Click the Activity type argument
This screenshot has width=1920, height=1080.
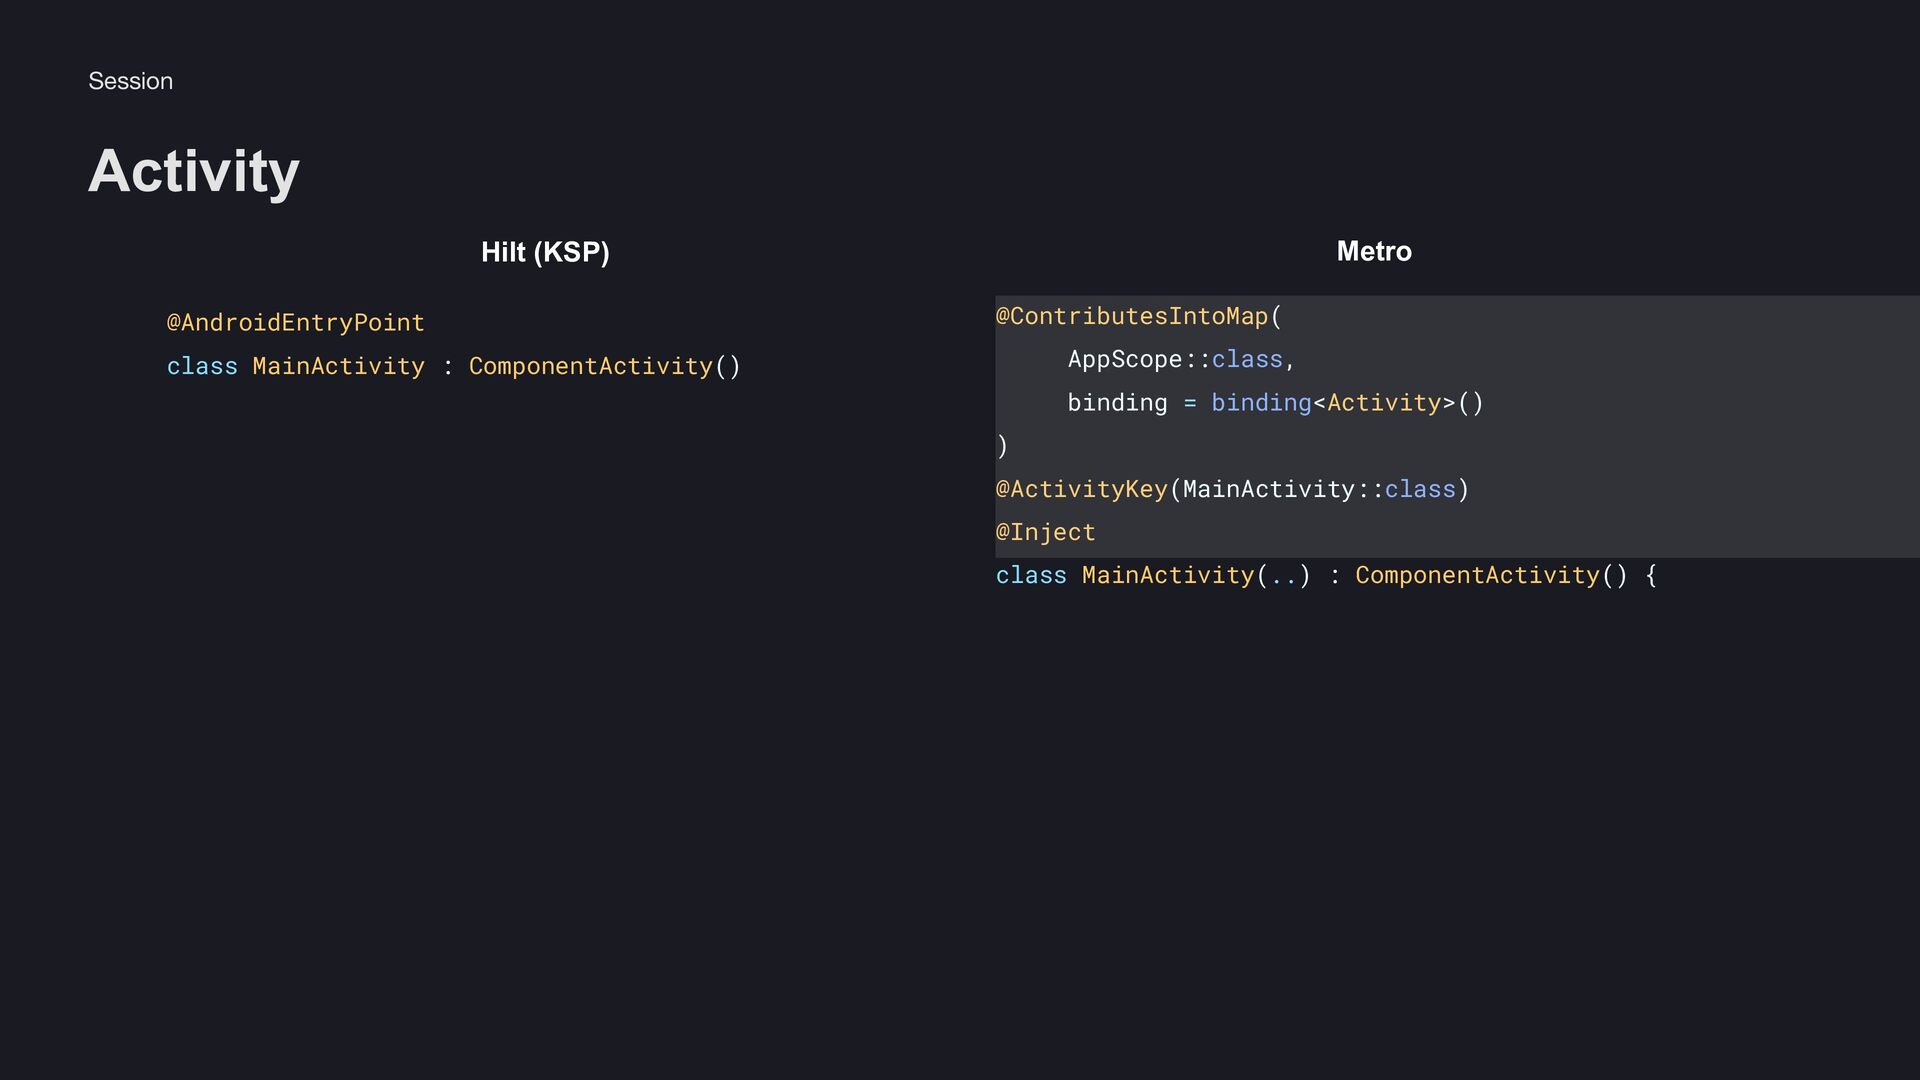tap(1384, 403)
